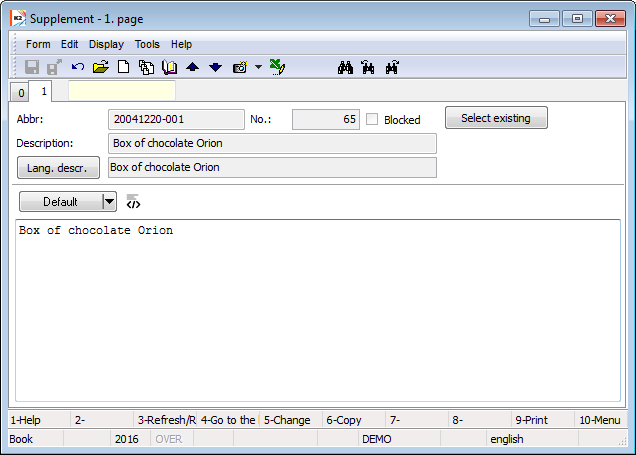Screen dimensions: 636x455
Task: Click the binoculars Find next icon
Action: (392, 67)
